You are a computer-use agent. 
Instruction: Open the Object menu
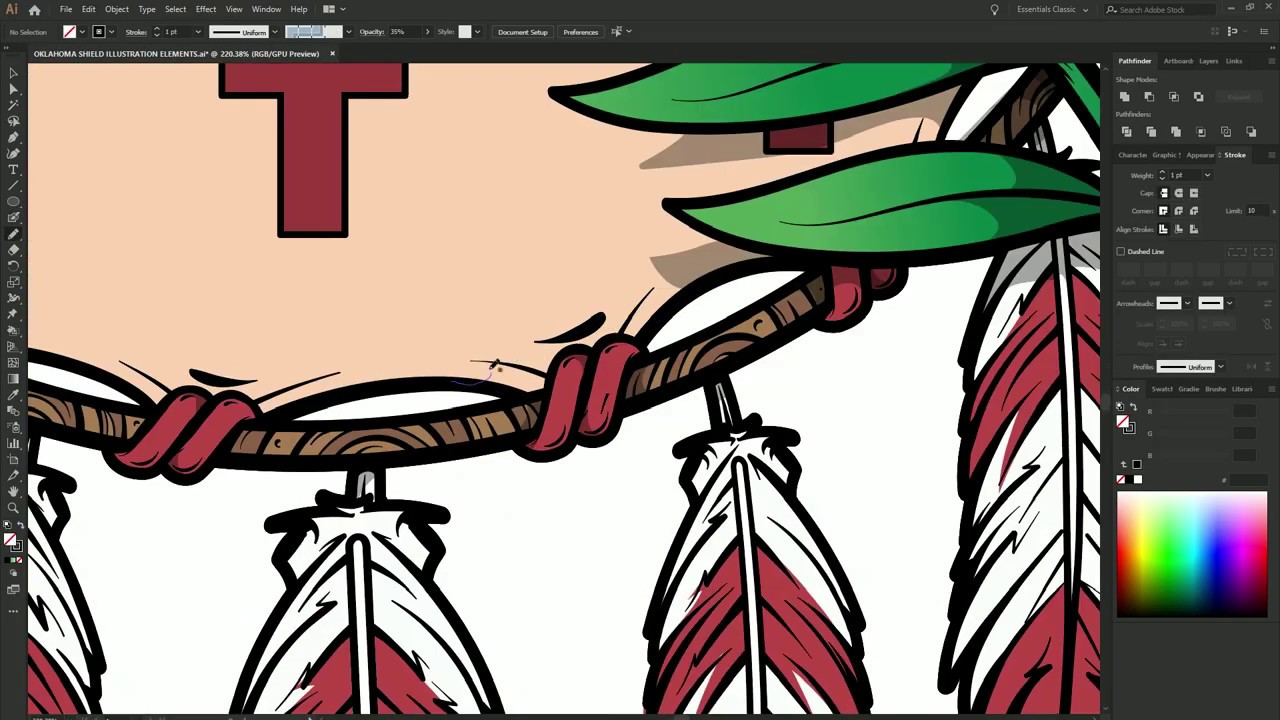click(117, 9)
